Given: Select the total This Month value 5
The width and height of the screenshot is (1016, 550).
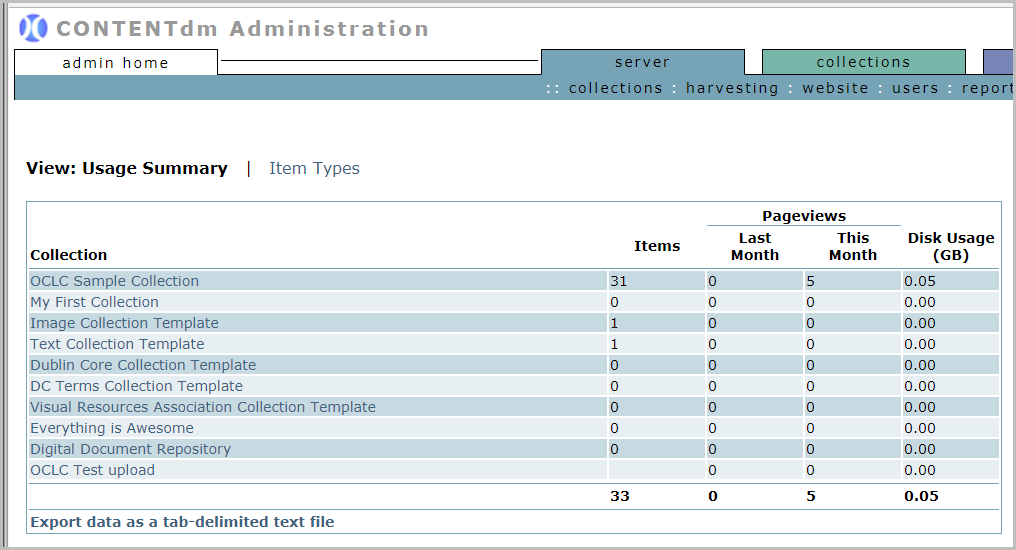Looking at the screenshot, I should point(811,496).
